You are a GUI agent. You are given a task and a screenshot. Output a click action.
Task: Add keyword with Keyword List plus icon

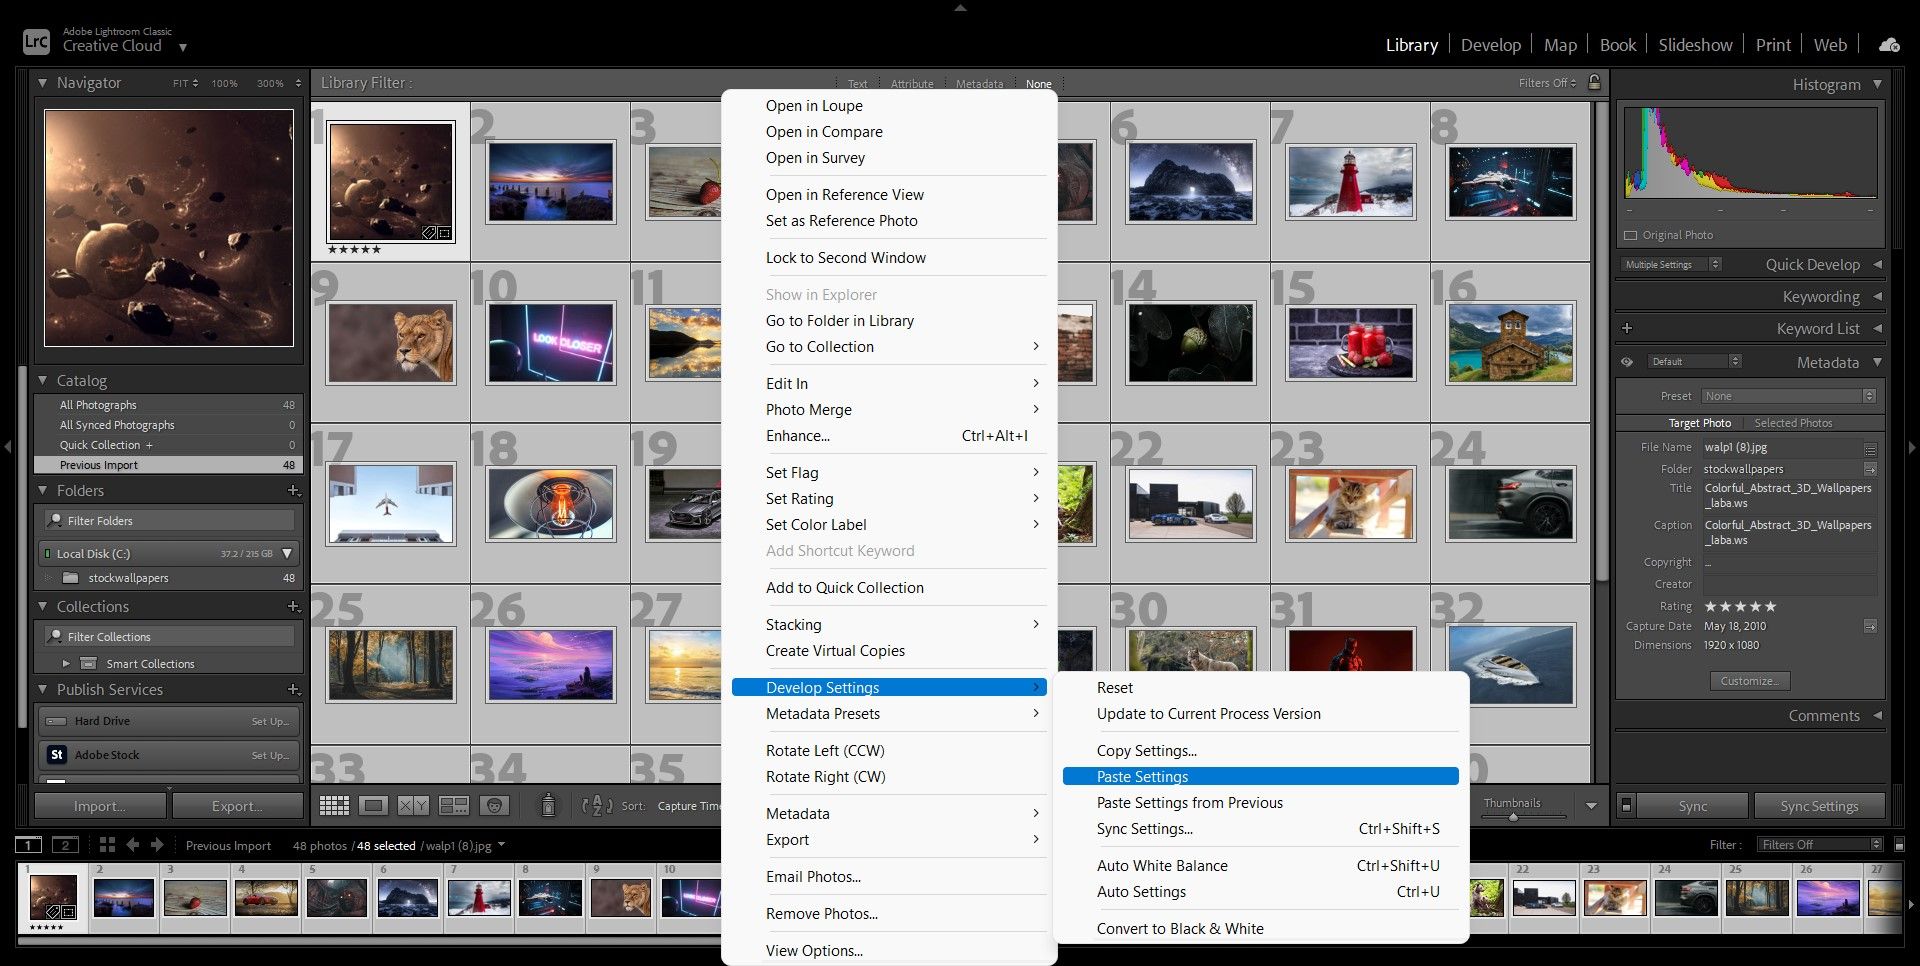[1627, 329]
